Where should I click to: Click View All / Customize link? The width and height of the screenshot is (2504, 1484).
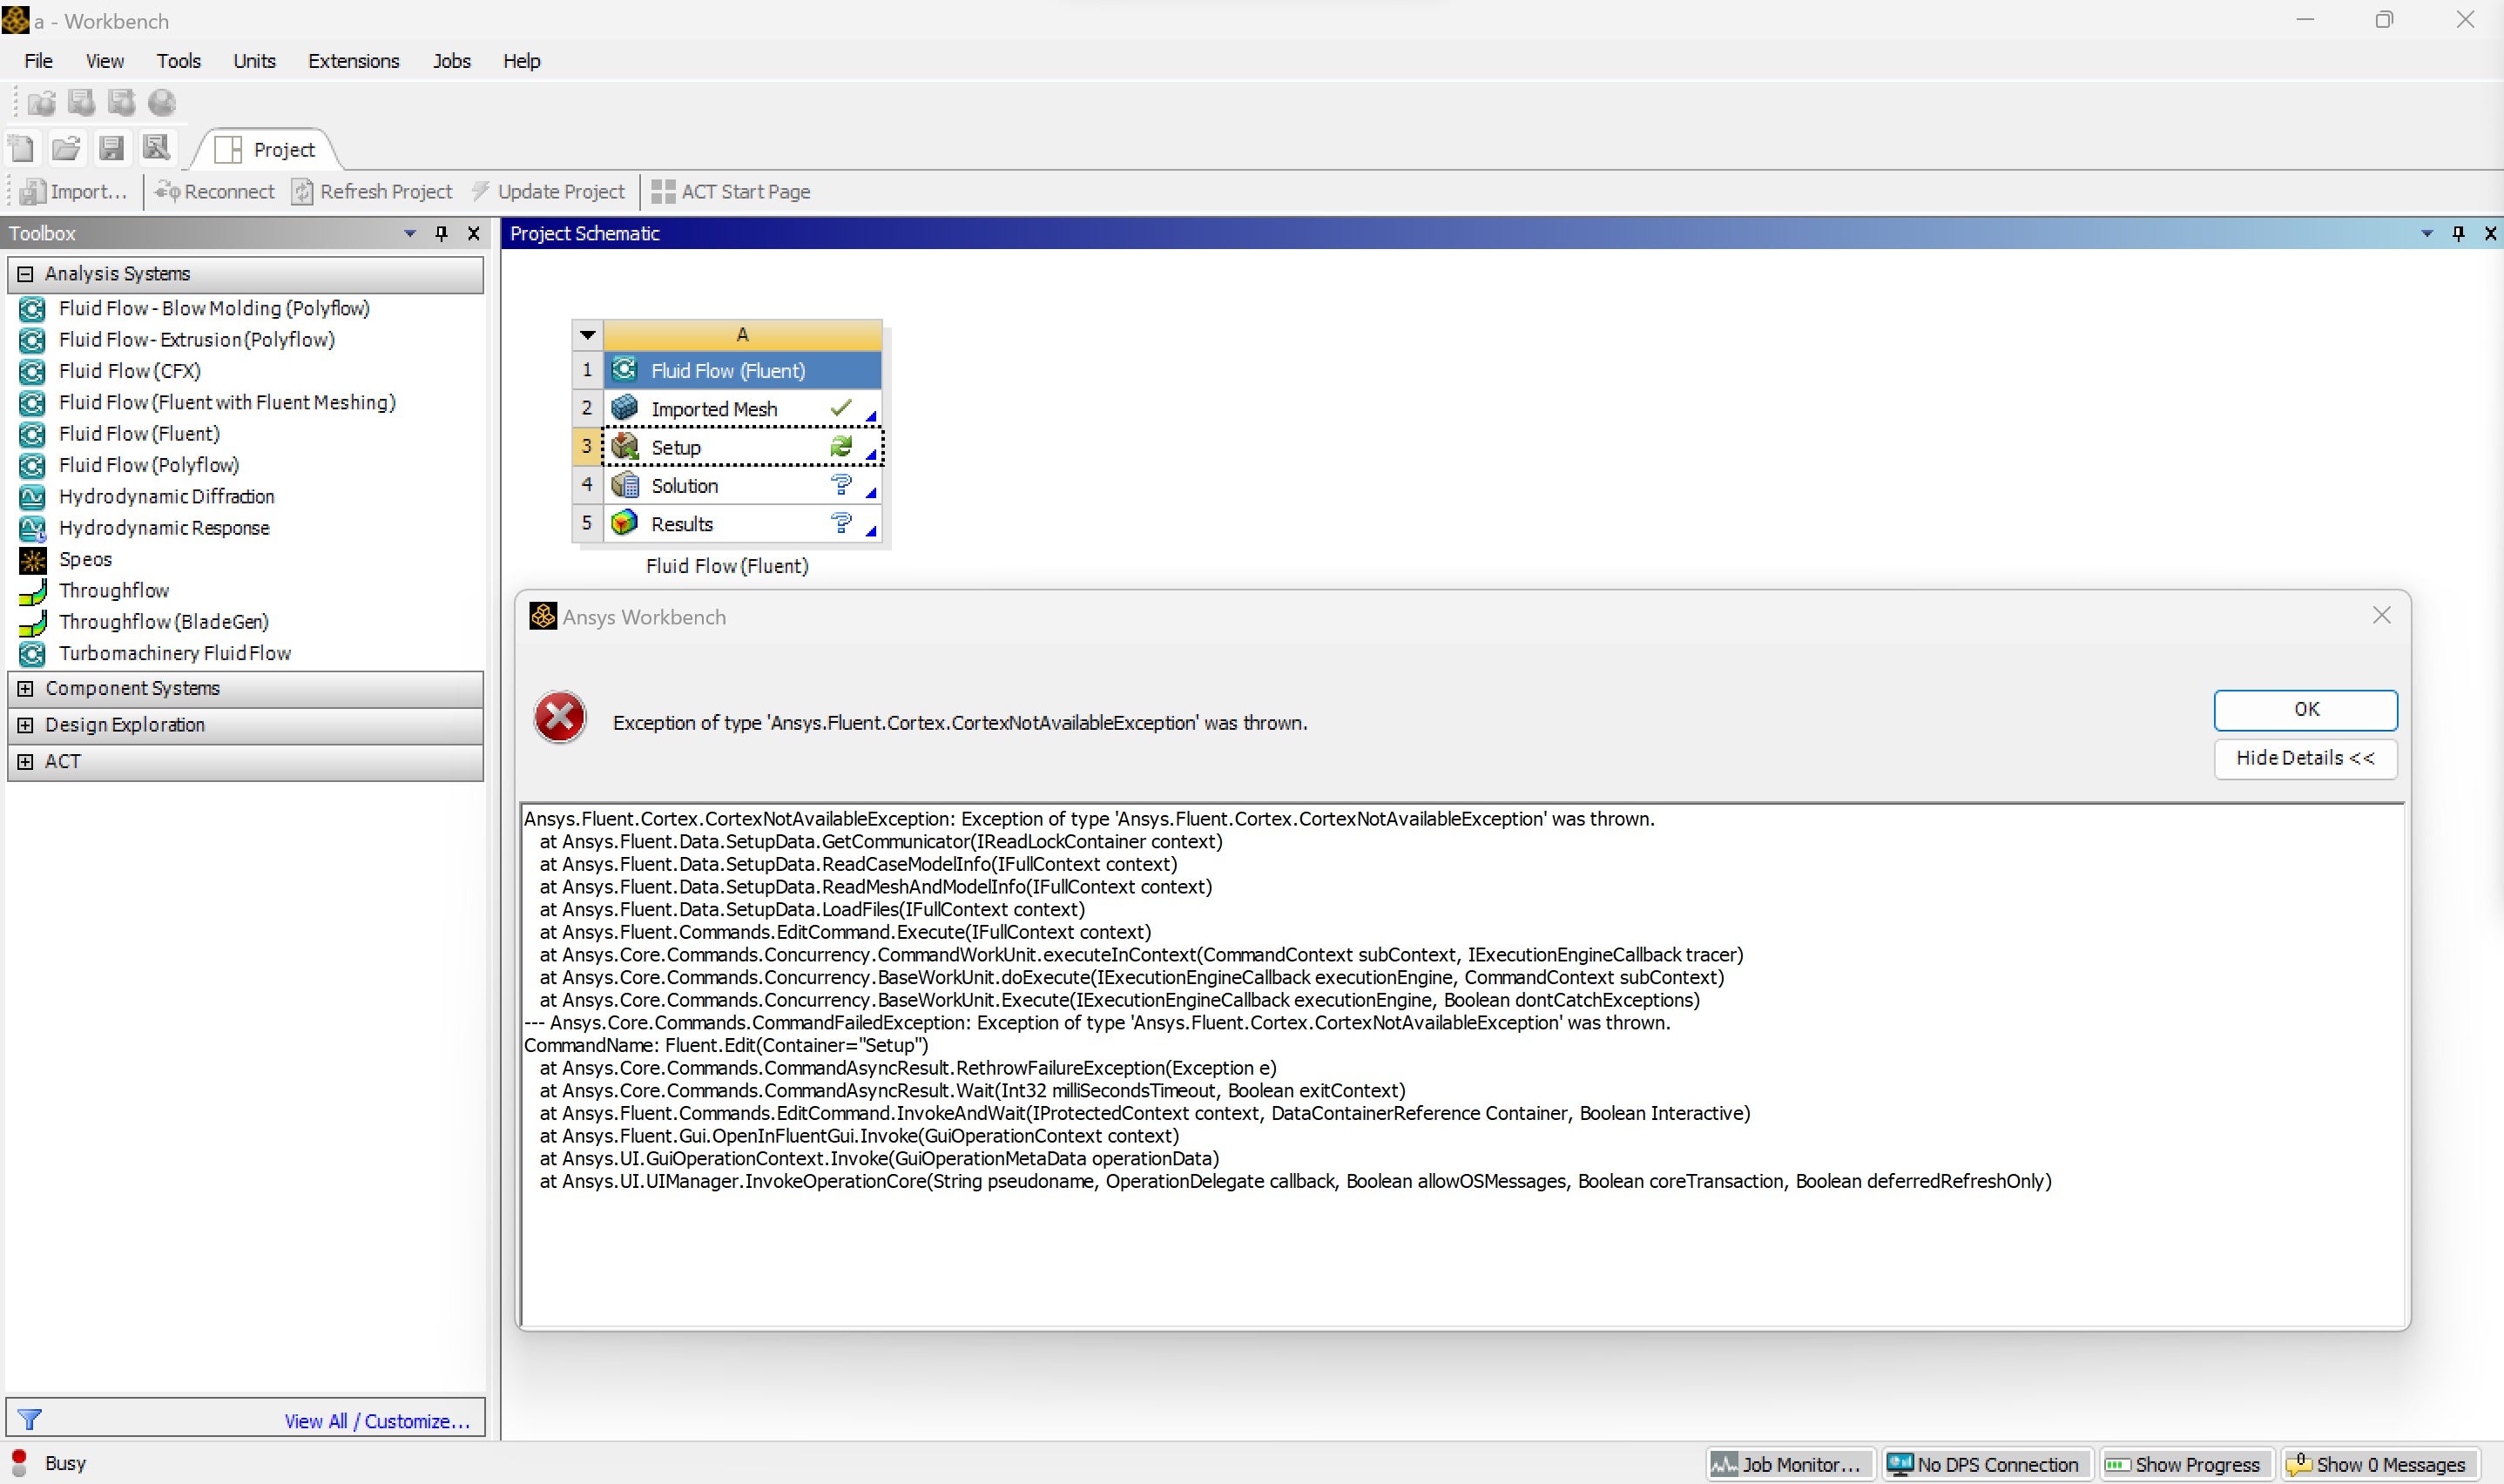pyautogui.click(x=377, y=1421)
